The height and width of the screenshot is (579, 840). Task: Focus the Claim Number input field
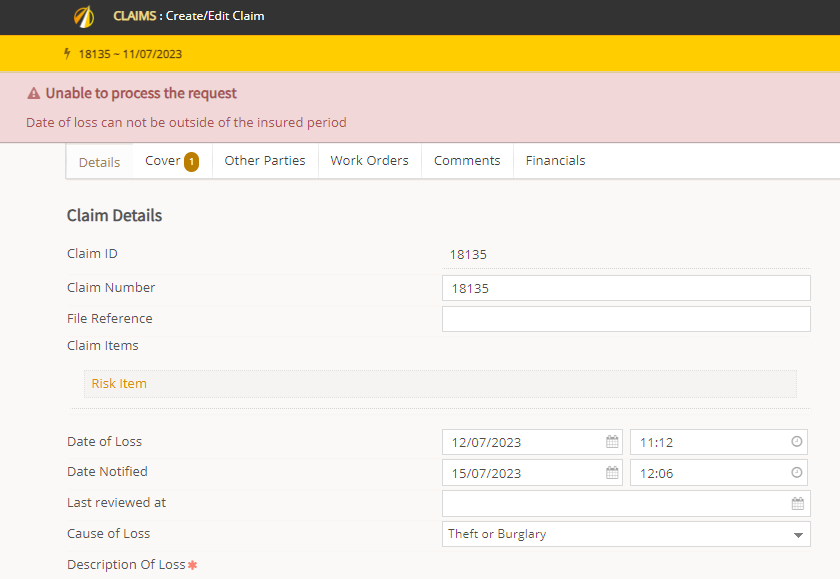[x=626, y=288]
